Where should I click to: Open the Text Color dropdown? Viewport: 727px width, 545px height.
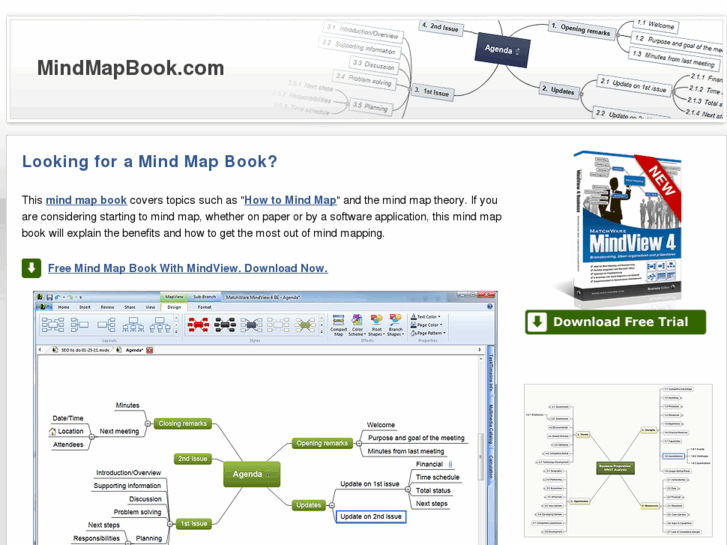426,317
